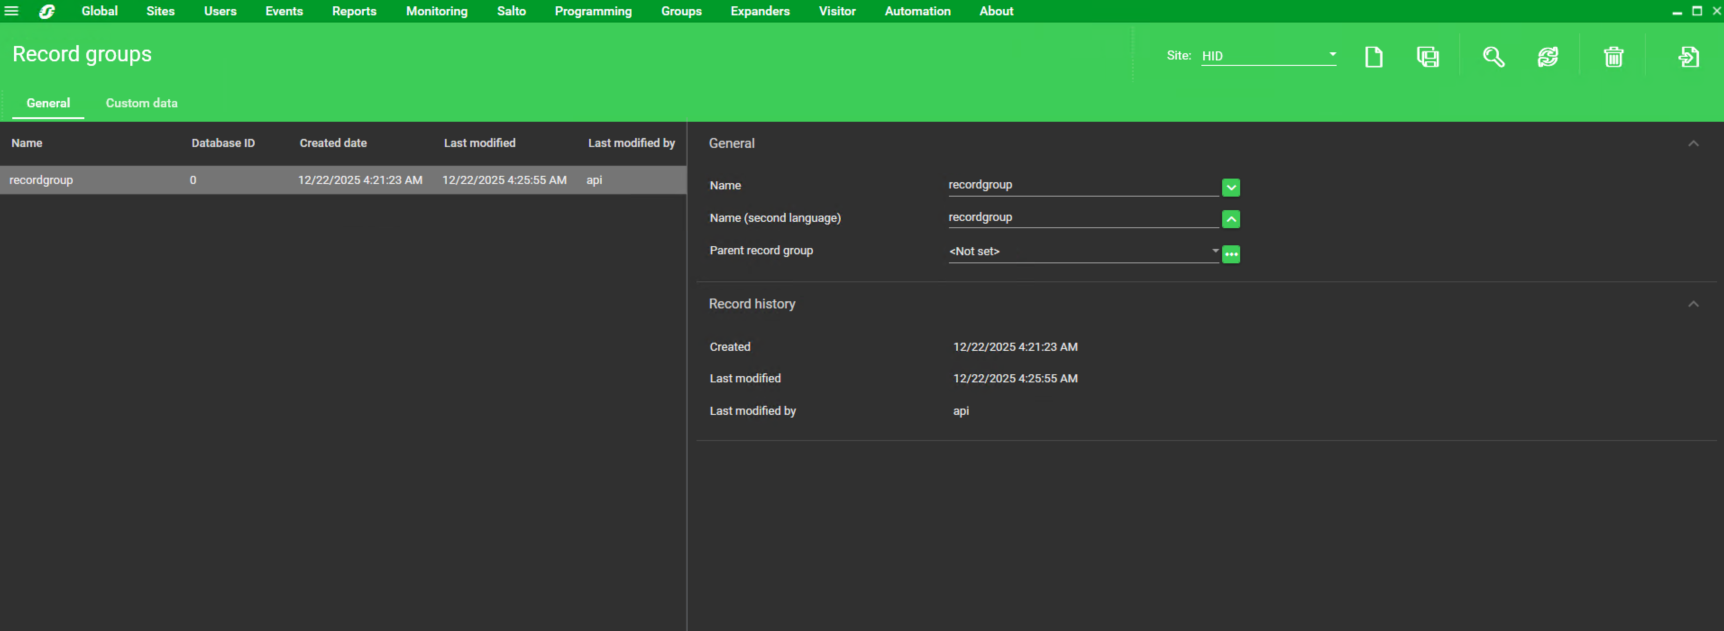Open the Salto menu

(511, 11)
